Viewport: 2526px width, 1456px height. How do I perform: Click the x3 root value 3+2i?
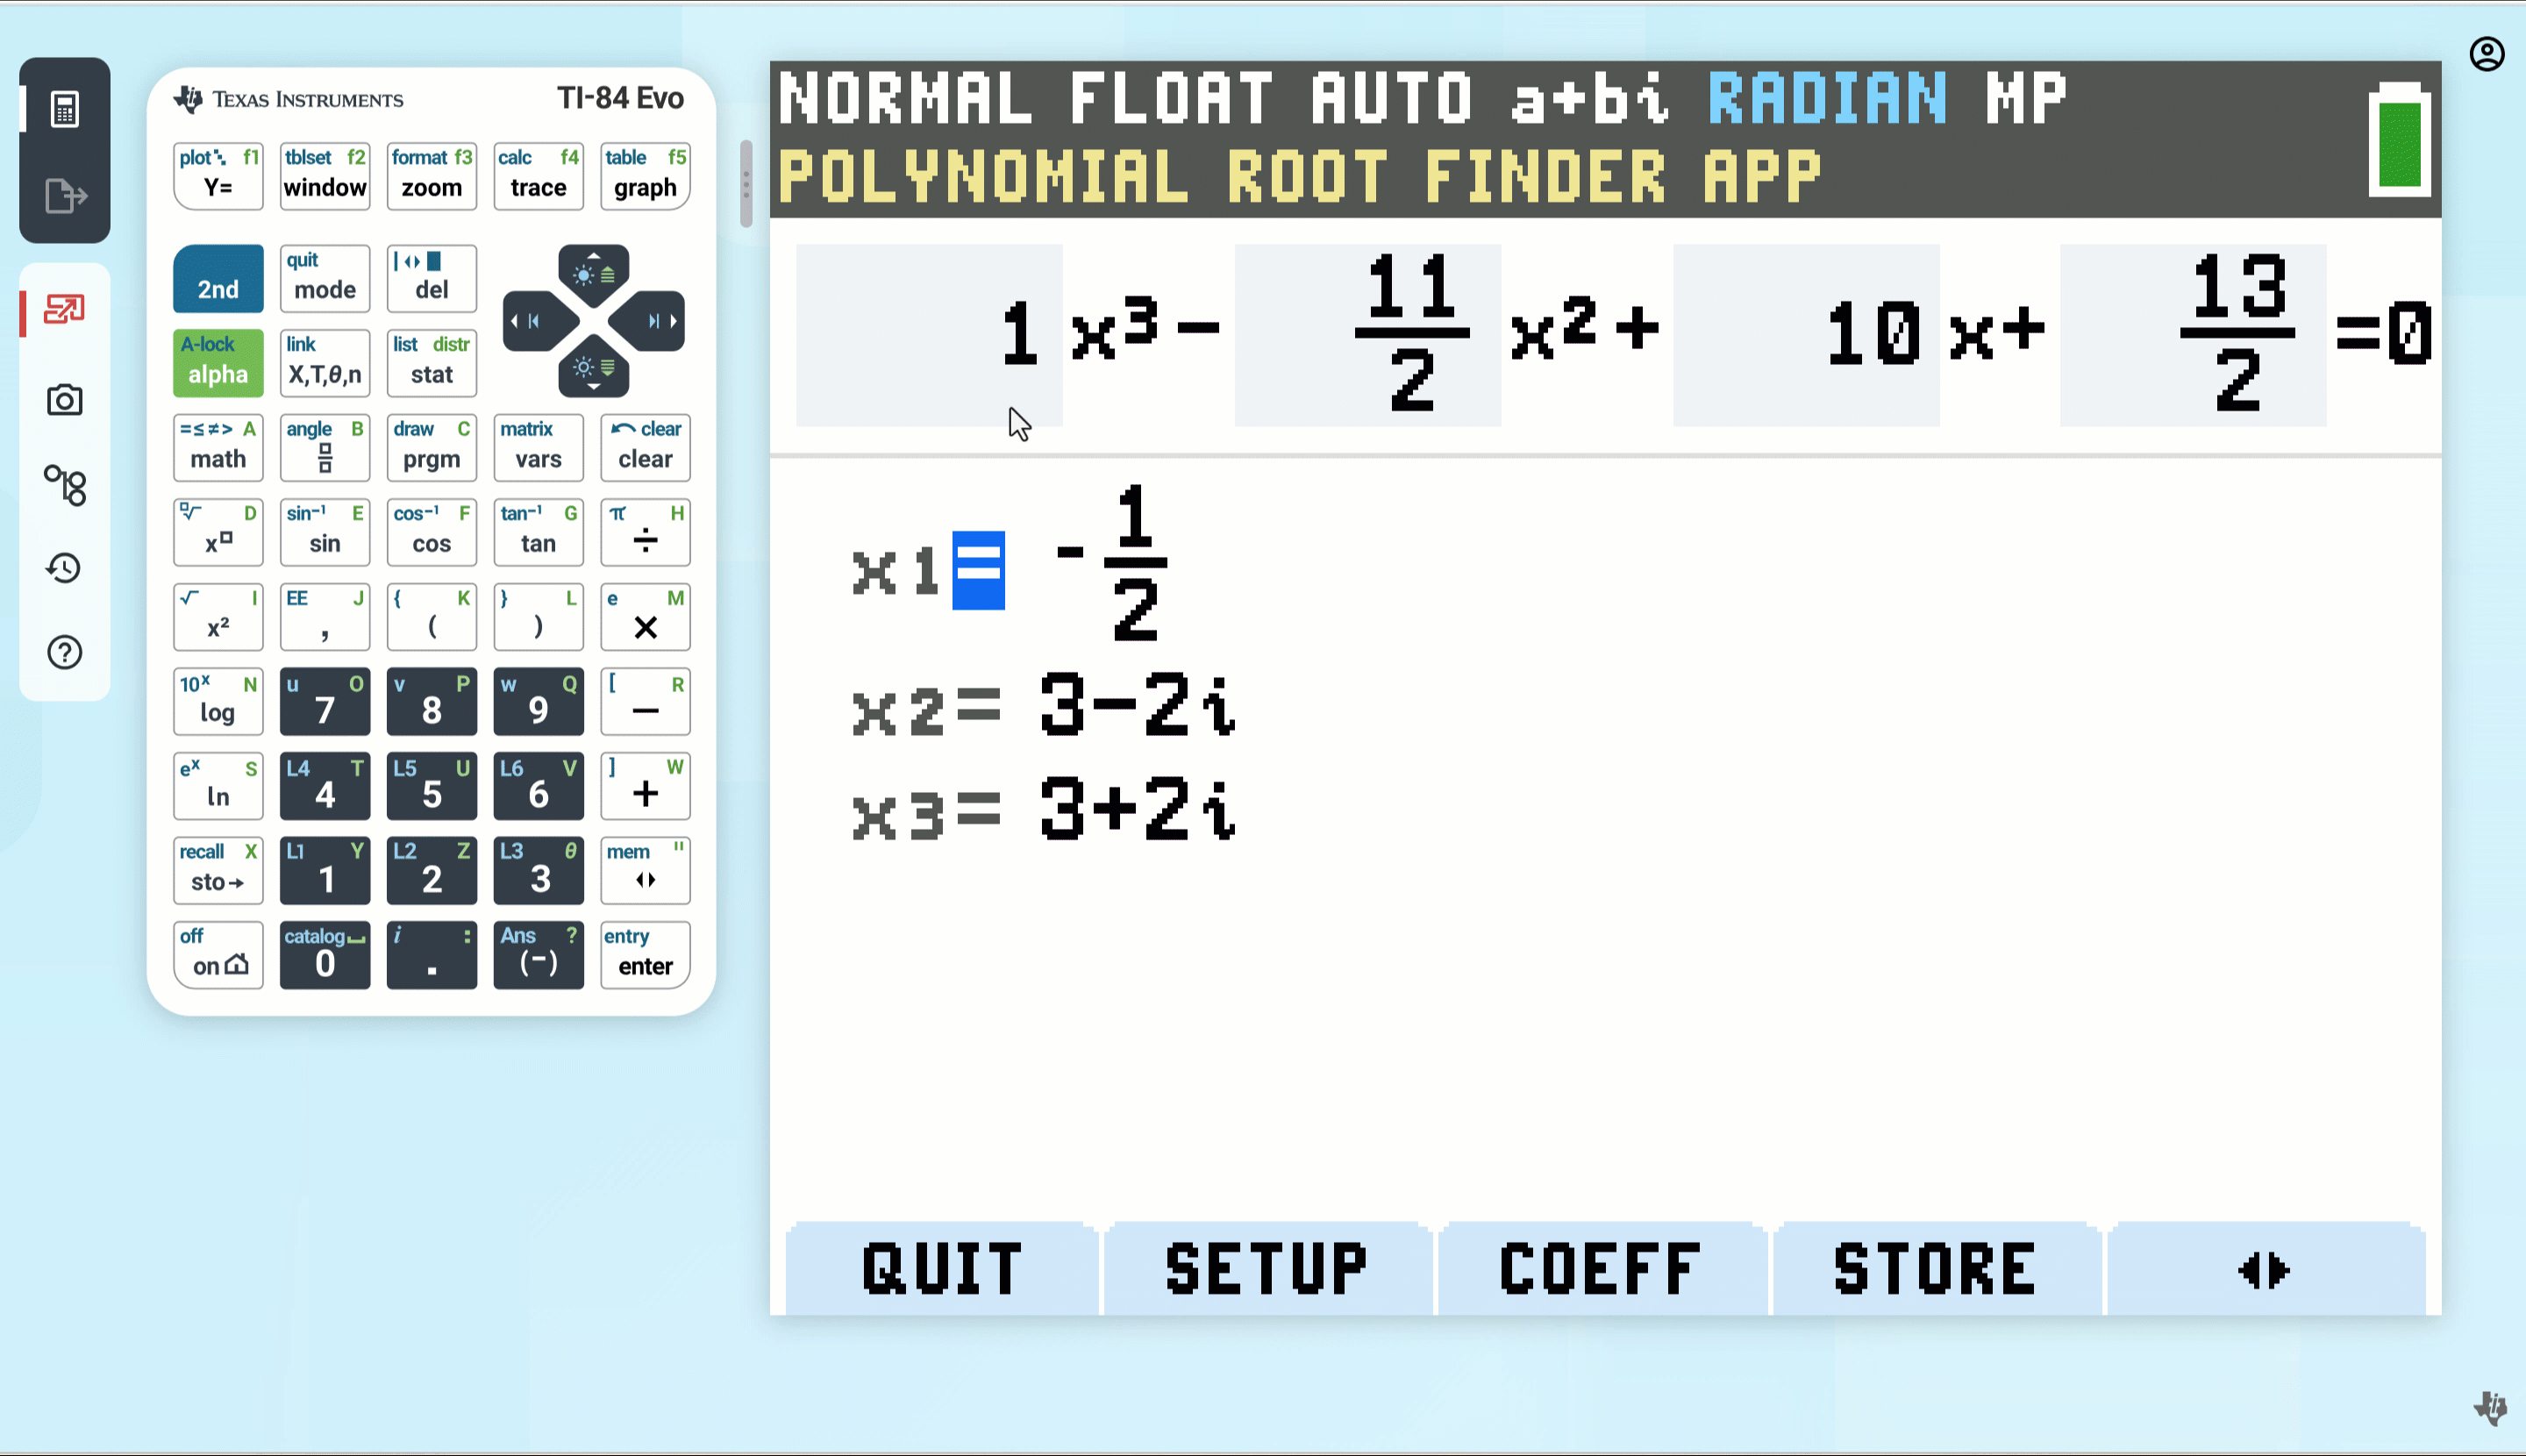pyautogui.click(x=1138, y=808)
